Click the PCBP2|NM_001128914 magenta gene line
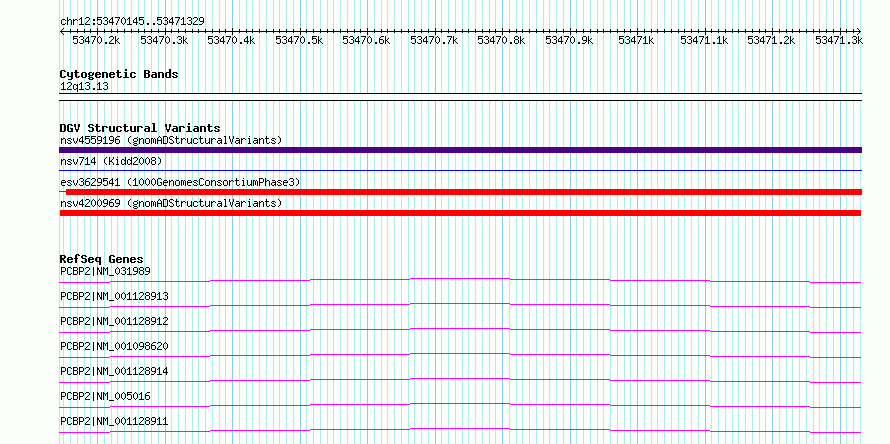This screenshot has height=444, width=890. pyautogui.click(x=460, y=380)
